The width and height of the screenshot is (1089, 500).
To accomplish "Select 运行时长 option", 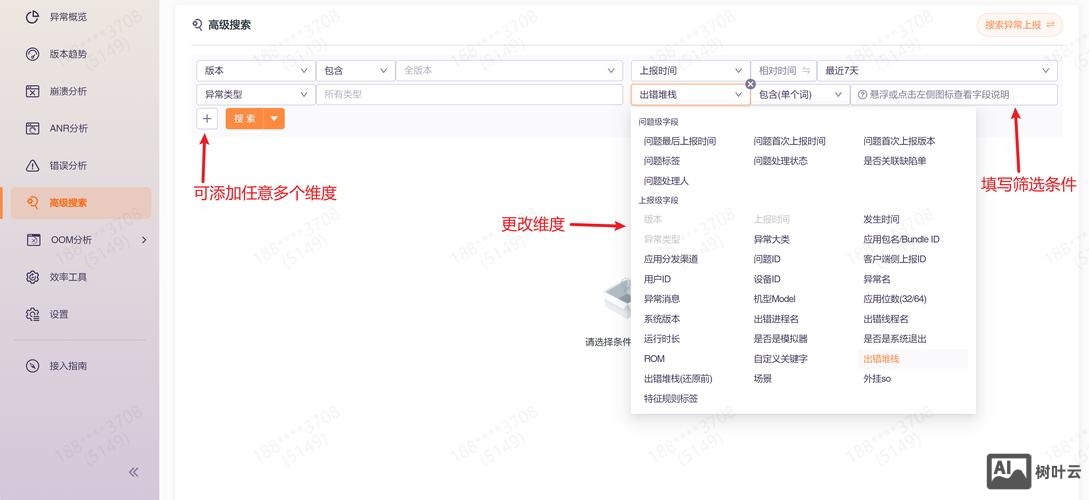I will click(x=661, y=340).
